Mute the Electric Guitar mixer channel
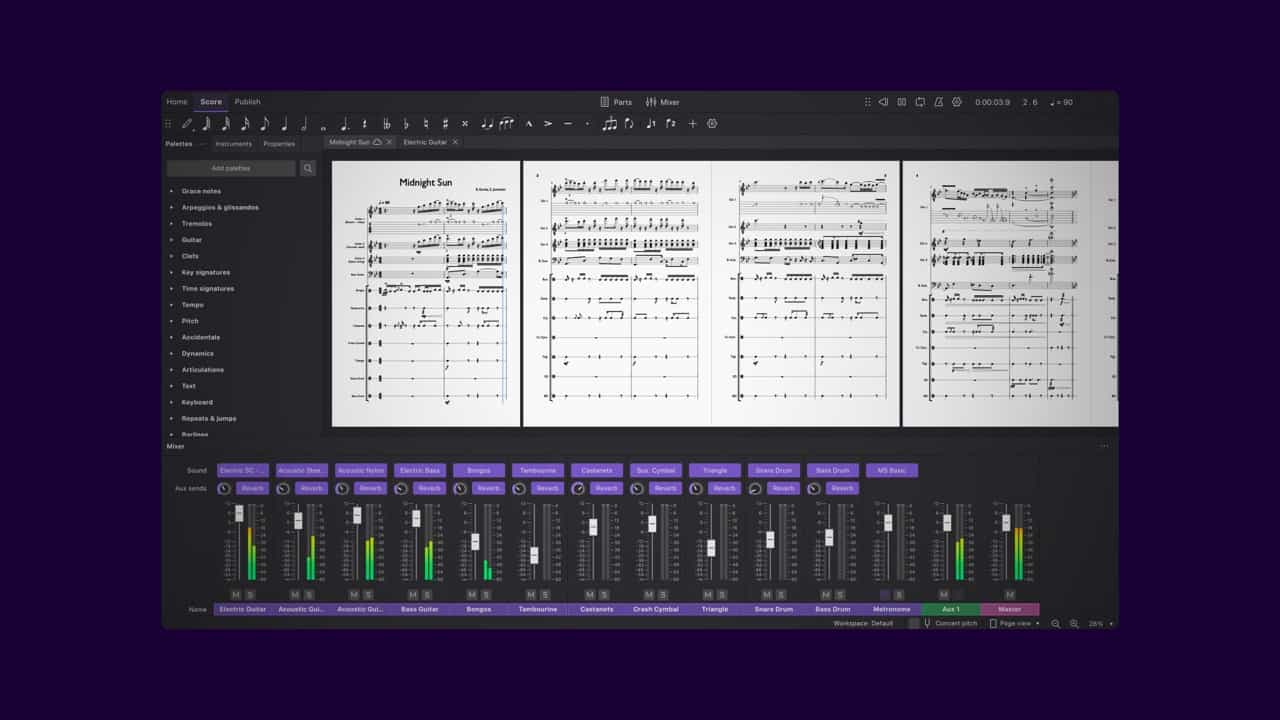This screenshot has width=1280, height=720. coord(235,595)
